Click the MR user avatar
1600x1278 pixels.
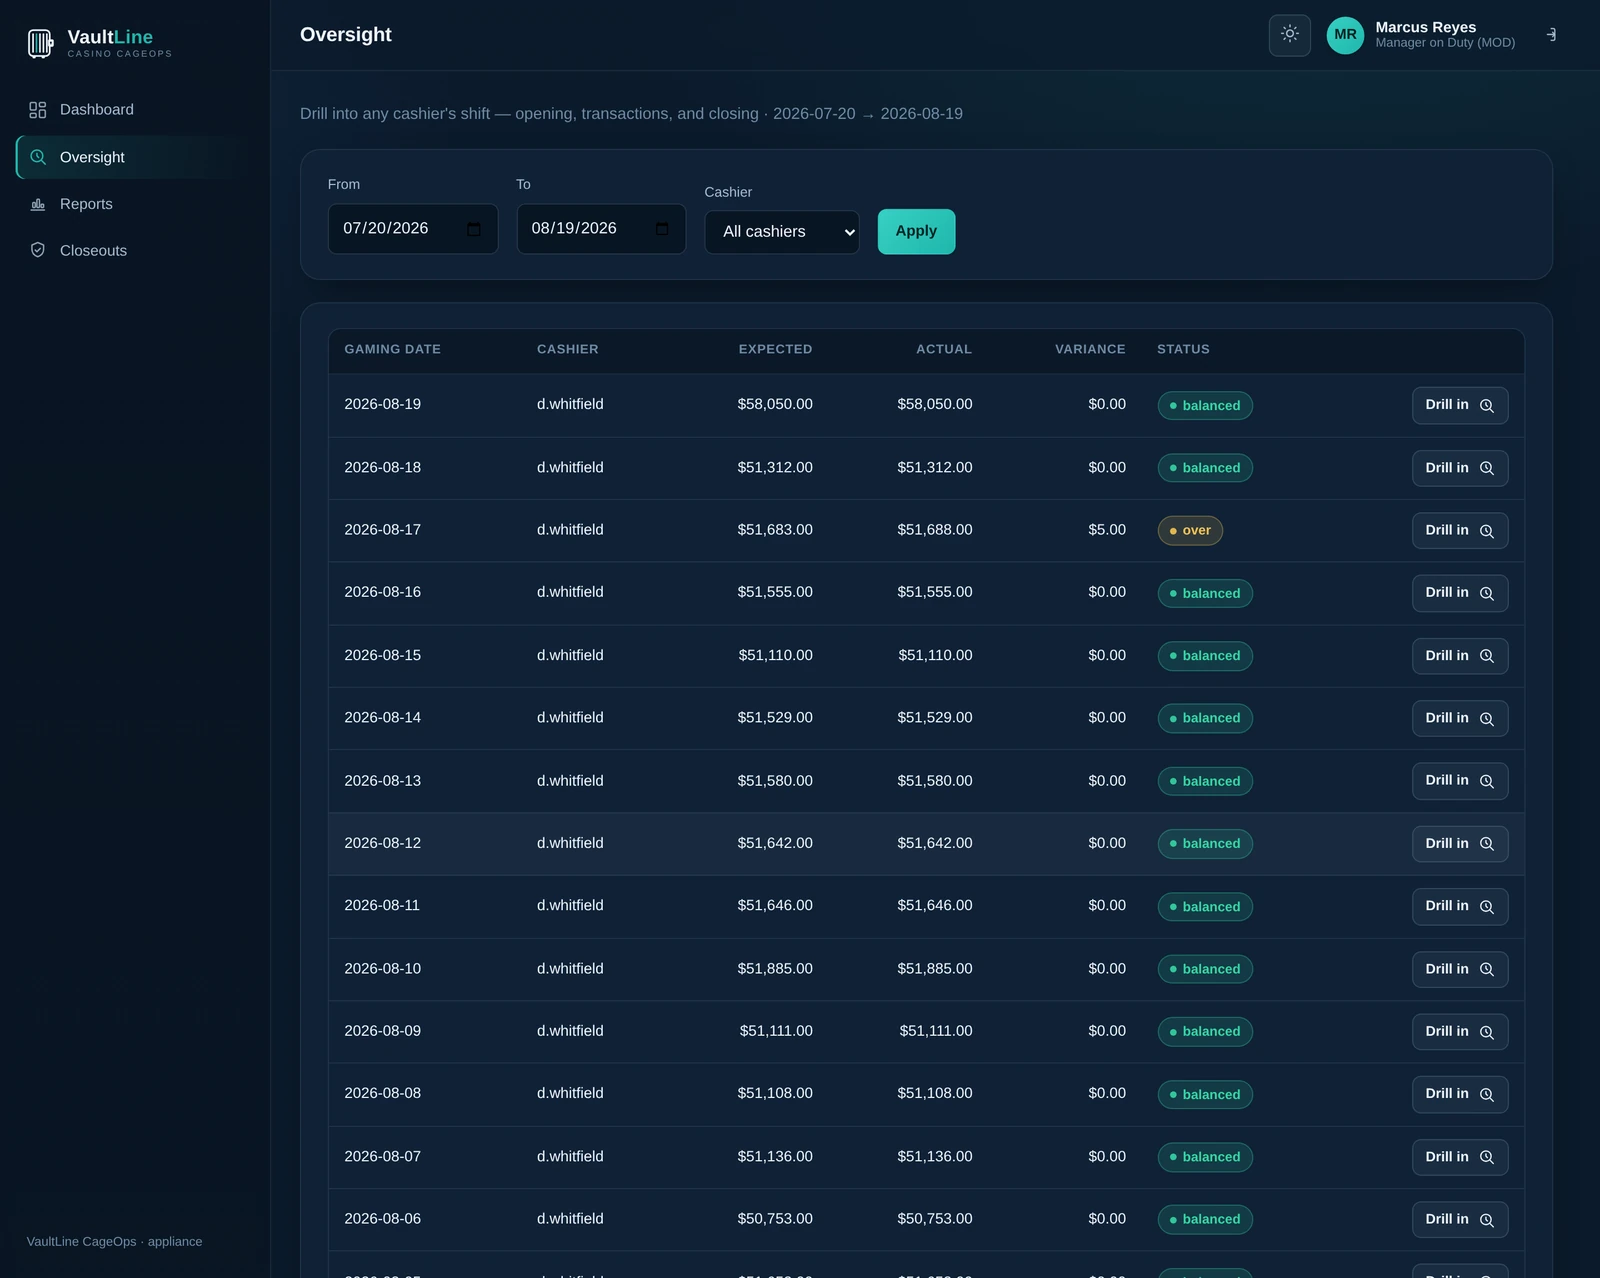pyautogui.click(x=1345, y=35)
